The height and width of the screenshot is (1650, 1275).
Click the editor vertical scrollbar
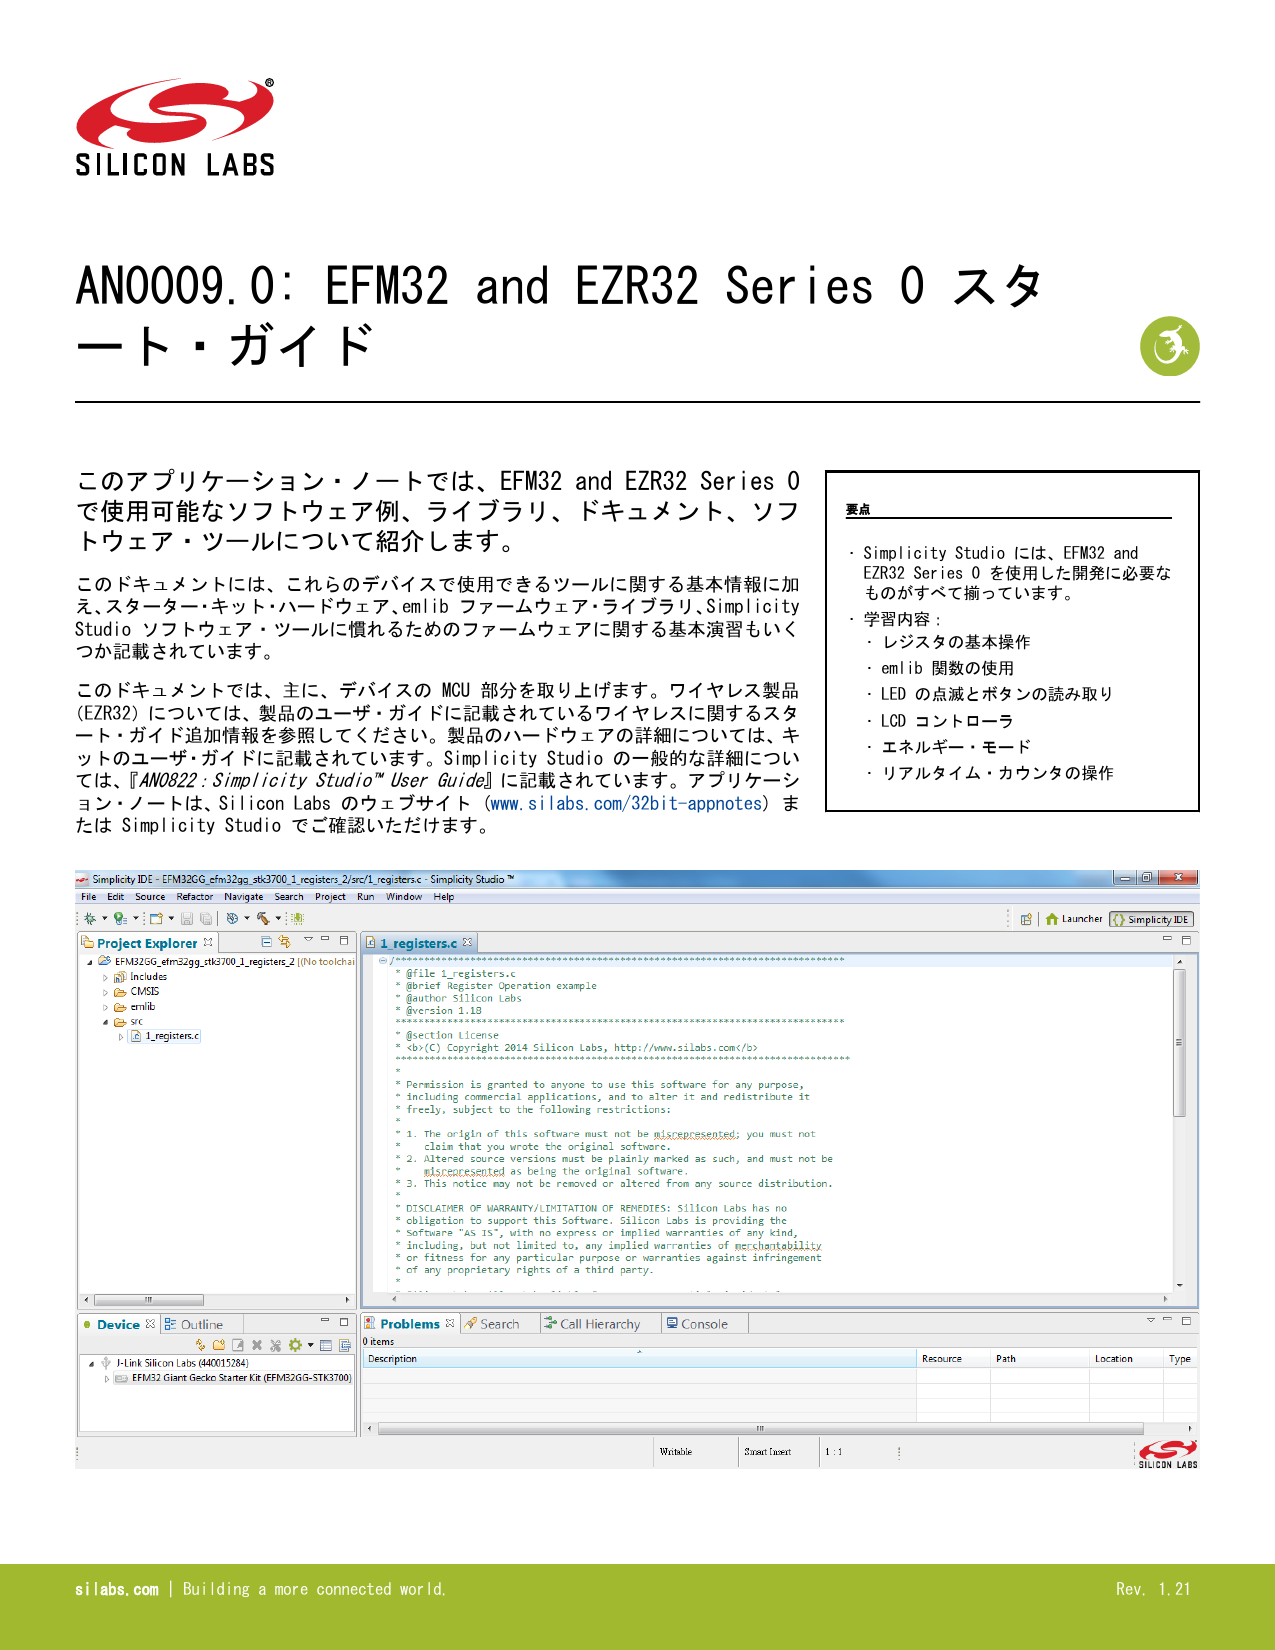click(x=1179, y=1041)
